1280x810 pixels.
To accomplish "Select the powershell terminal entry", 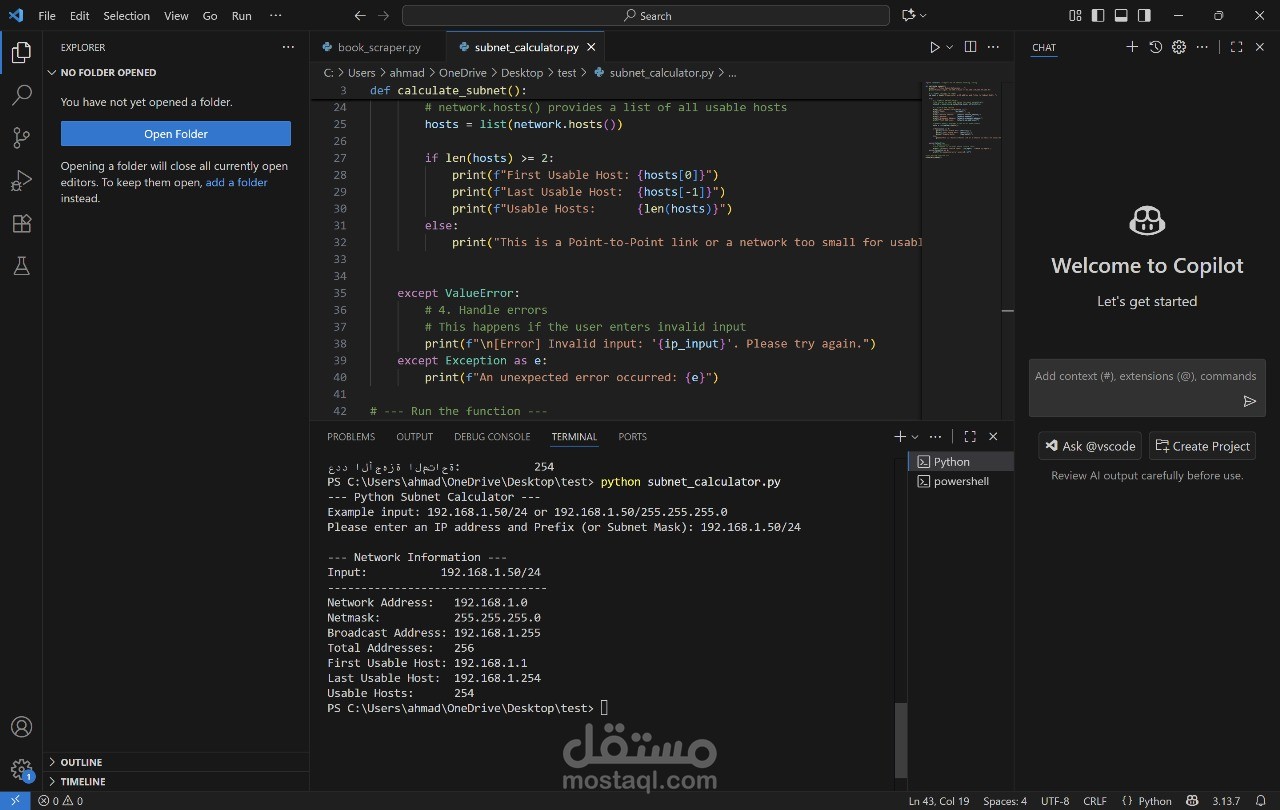I will 961,481.
